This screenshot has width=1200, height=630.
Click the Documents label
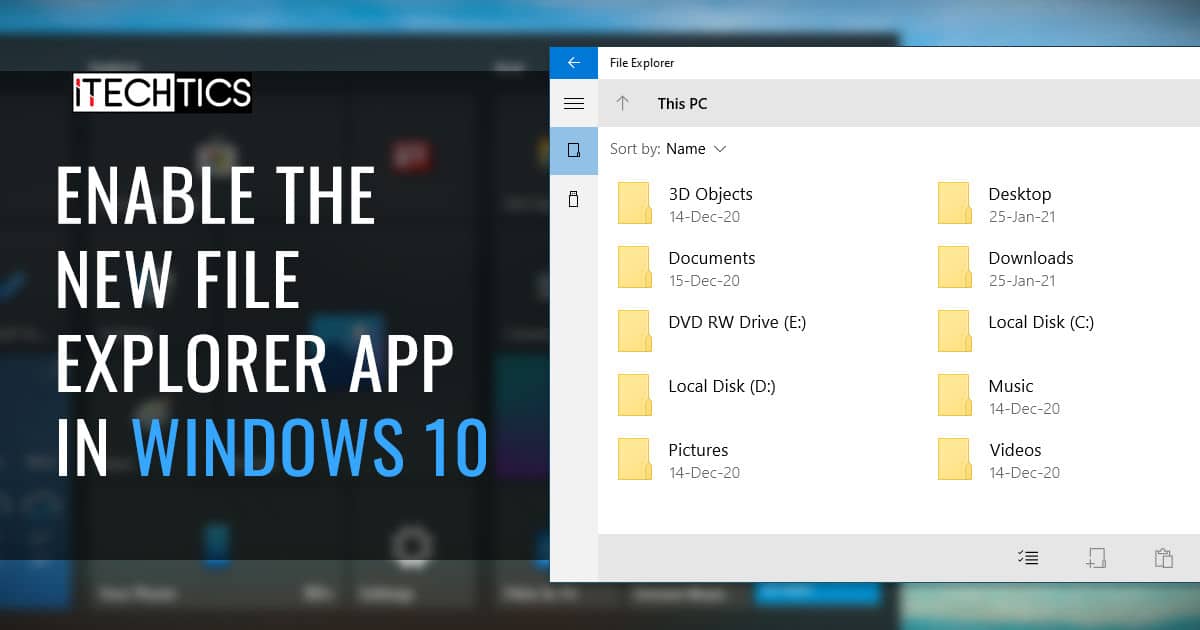tap(712, 258)
